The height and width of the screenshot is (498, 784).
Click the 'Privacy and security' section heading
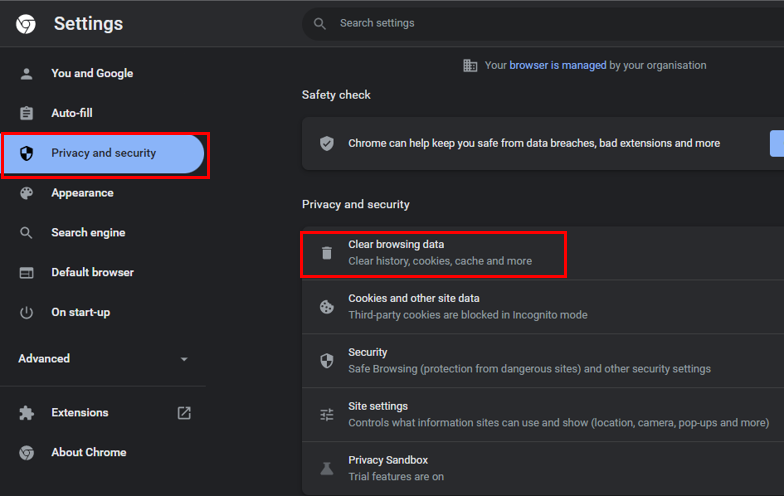point(356,204)
